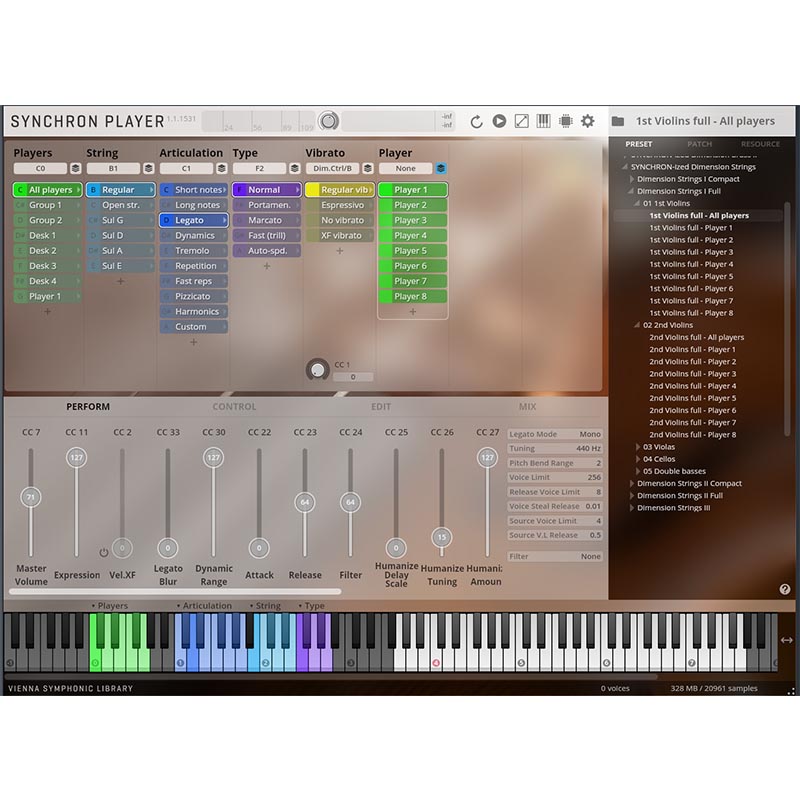Screen dimensions: 800x800
Task: Collapse the 01 1st Violins folder
Action: point(637,204)
